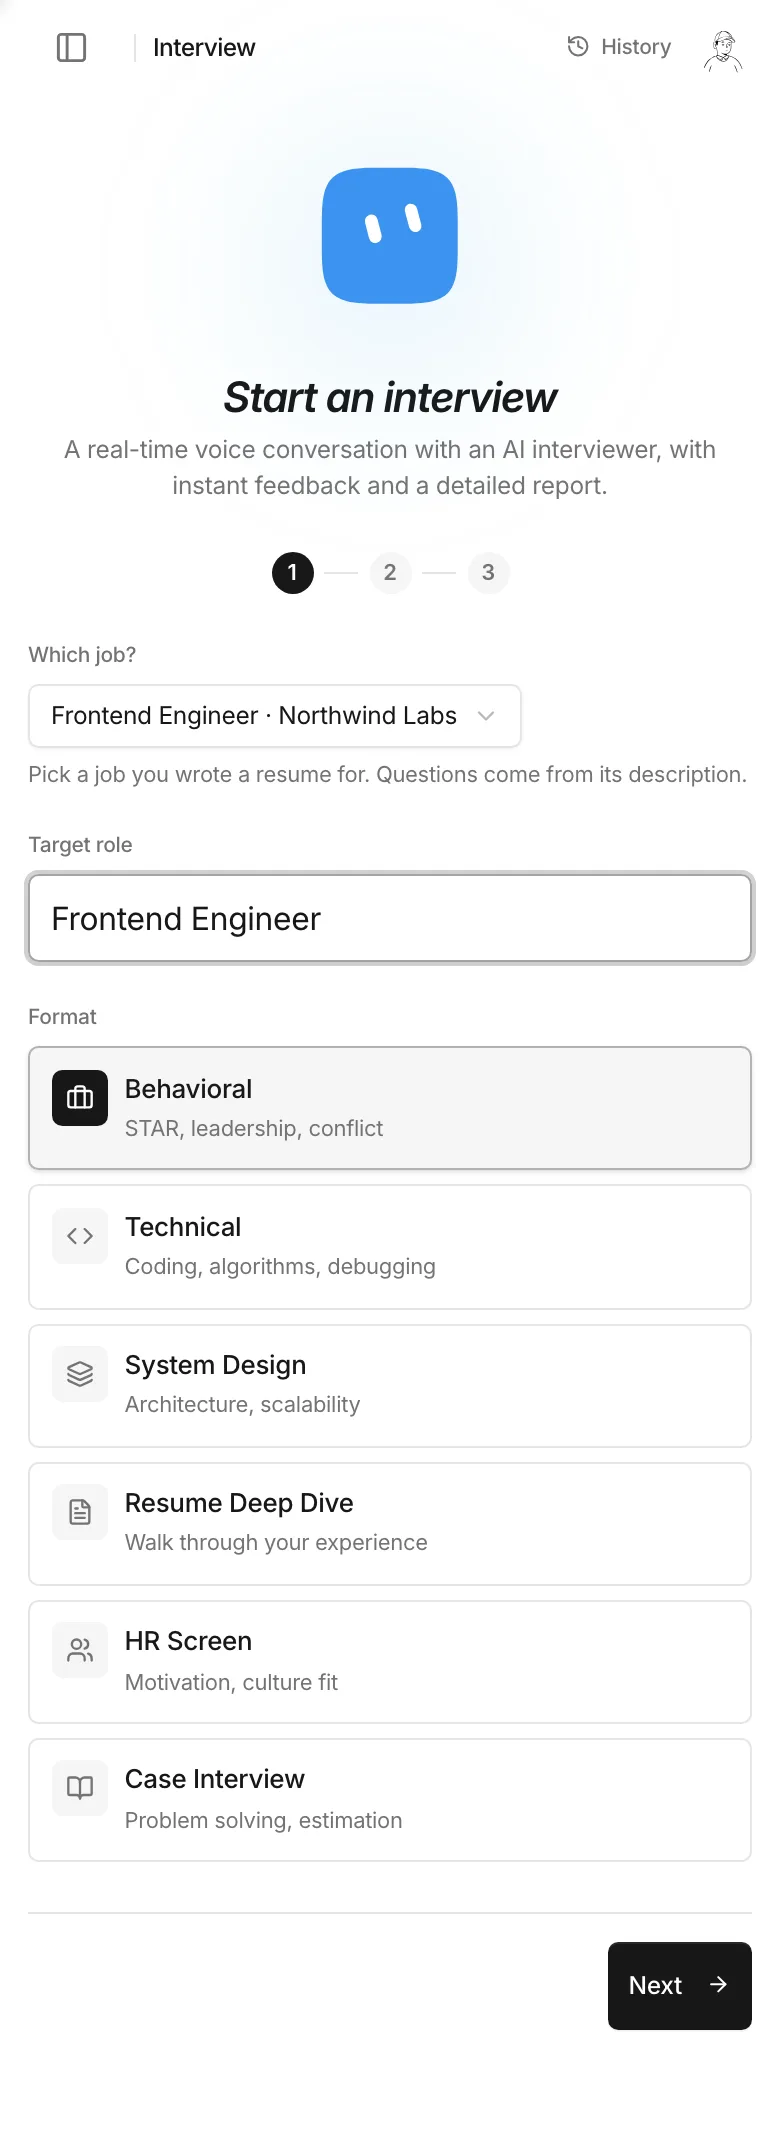
Task: Click the blue interviewer mascot logo
Action: coord(390,236)
